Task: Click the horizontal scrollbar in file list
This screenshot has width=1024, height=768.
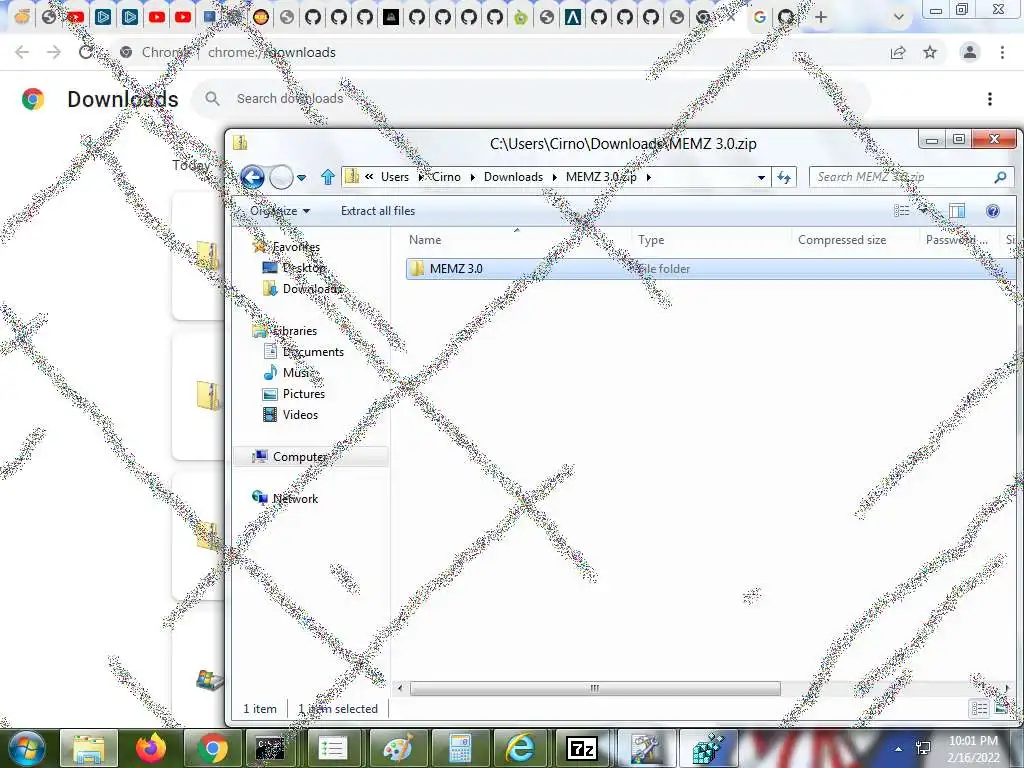Action: [594, 688]
